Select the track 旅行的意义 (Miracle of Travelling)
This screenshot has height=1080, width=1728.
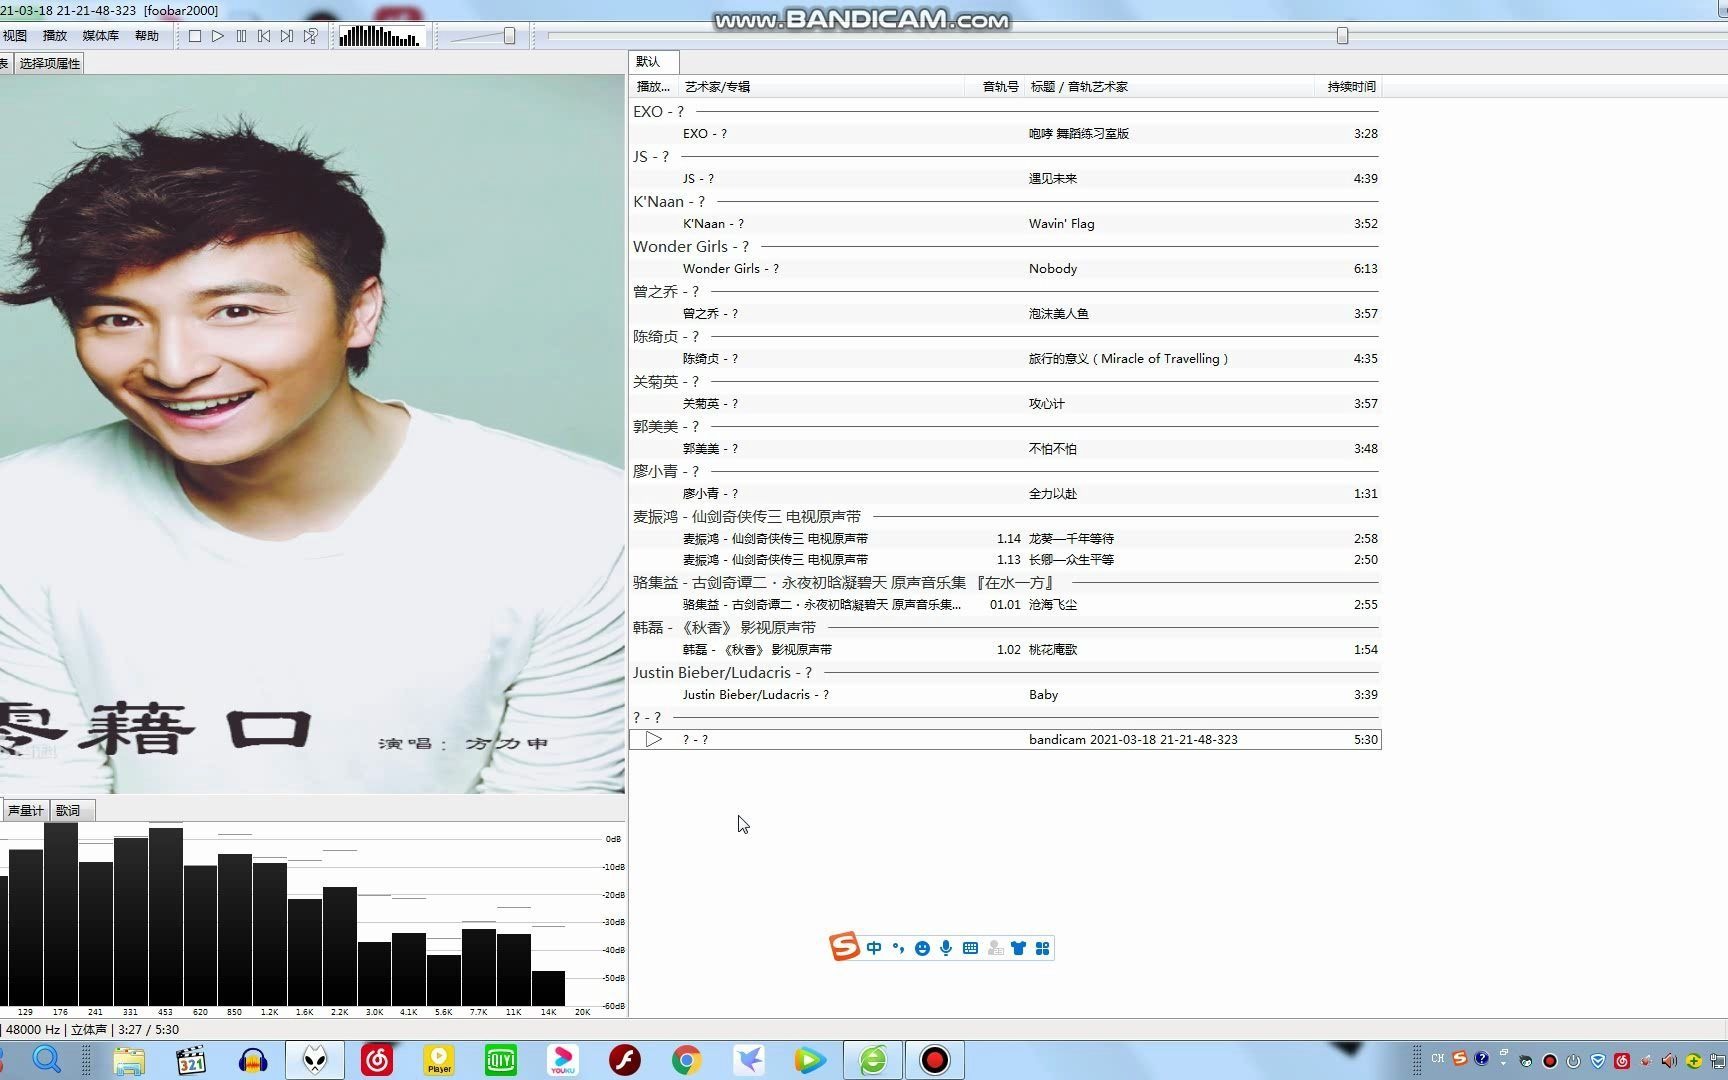click(1005, 359)
